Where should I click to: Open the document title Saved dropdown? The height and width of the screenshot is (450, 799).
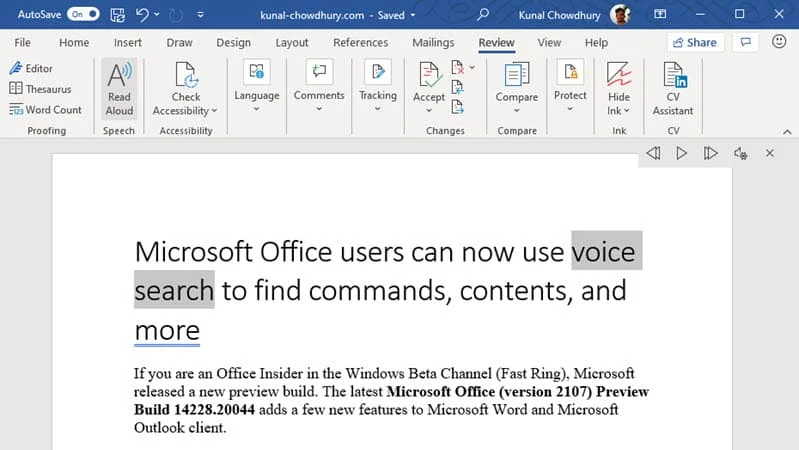click(x=413, y=15)
